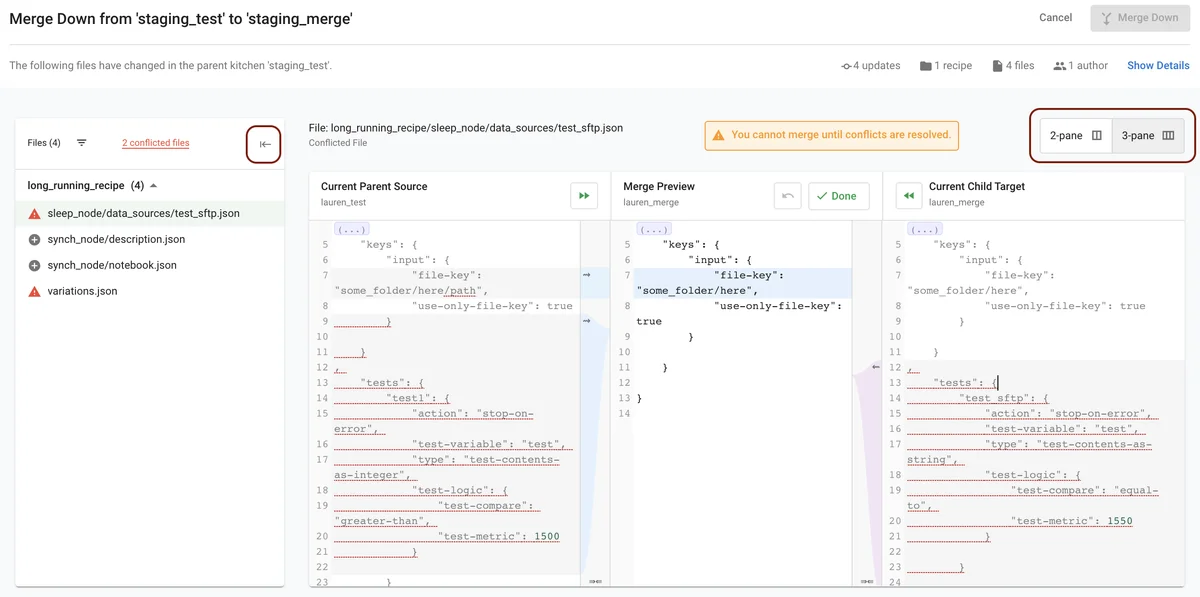Screen dimensions: 1200x597
Task: Select synch_node/notebook.json file
Action: [x=112, y=266]
